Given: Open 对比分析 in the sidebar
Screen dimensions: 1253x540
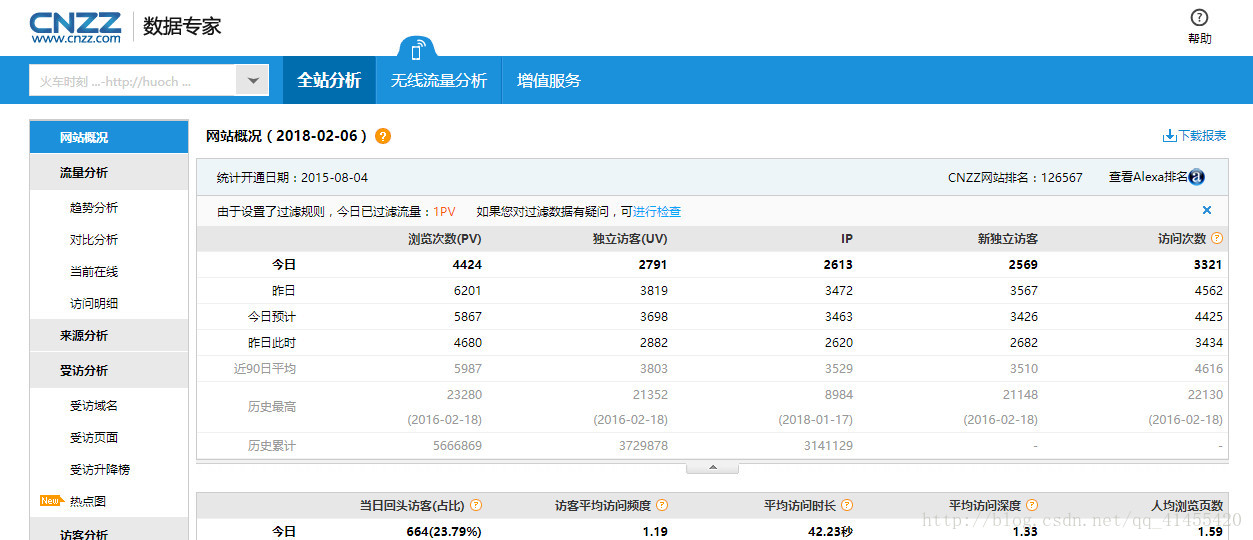Looking at the screenshot, I should pos(94,240).
